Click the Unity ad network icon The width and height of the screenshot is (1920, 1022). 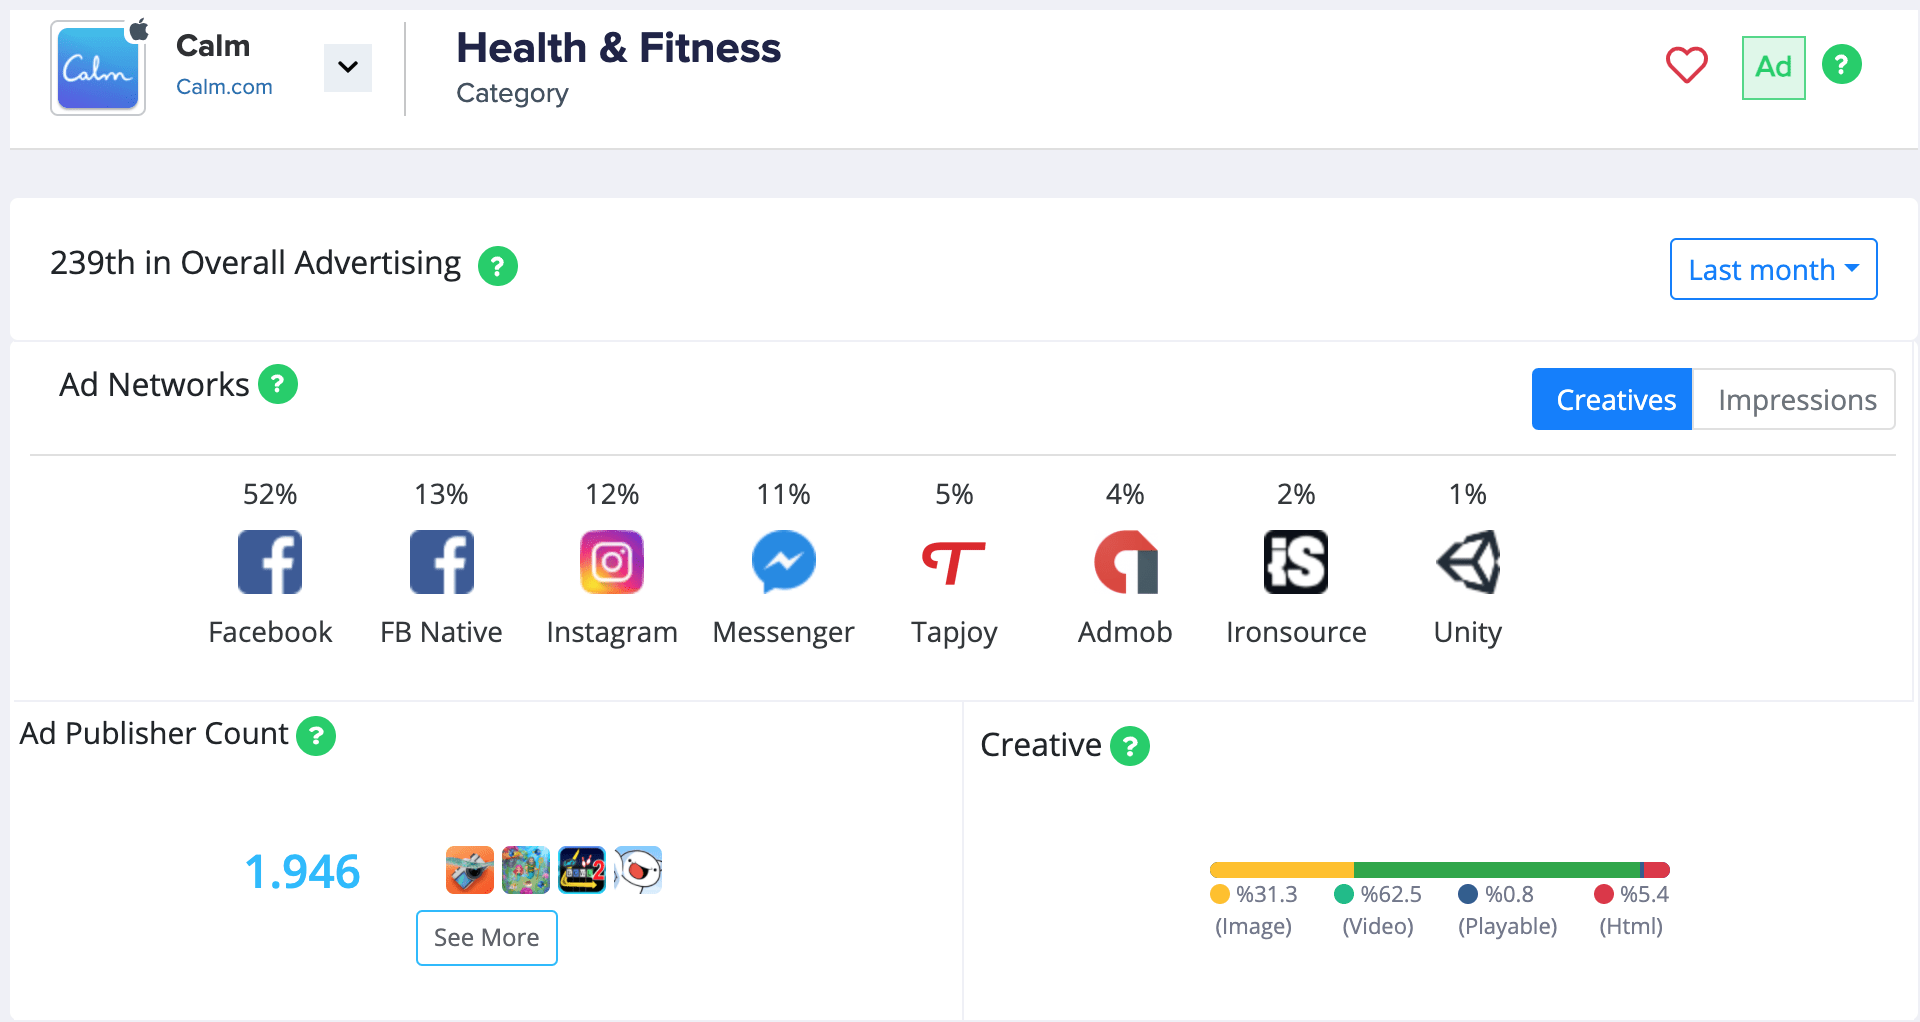(x=1468, y=562)
